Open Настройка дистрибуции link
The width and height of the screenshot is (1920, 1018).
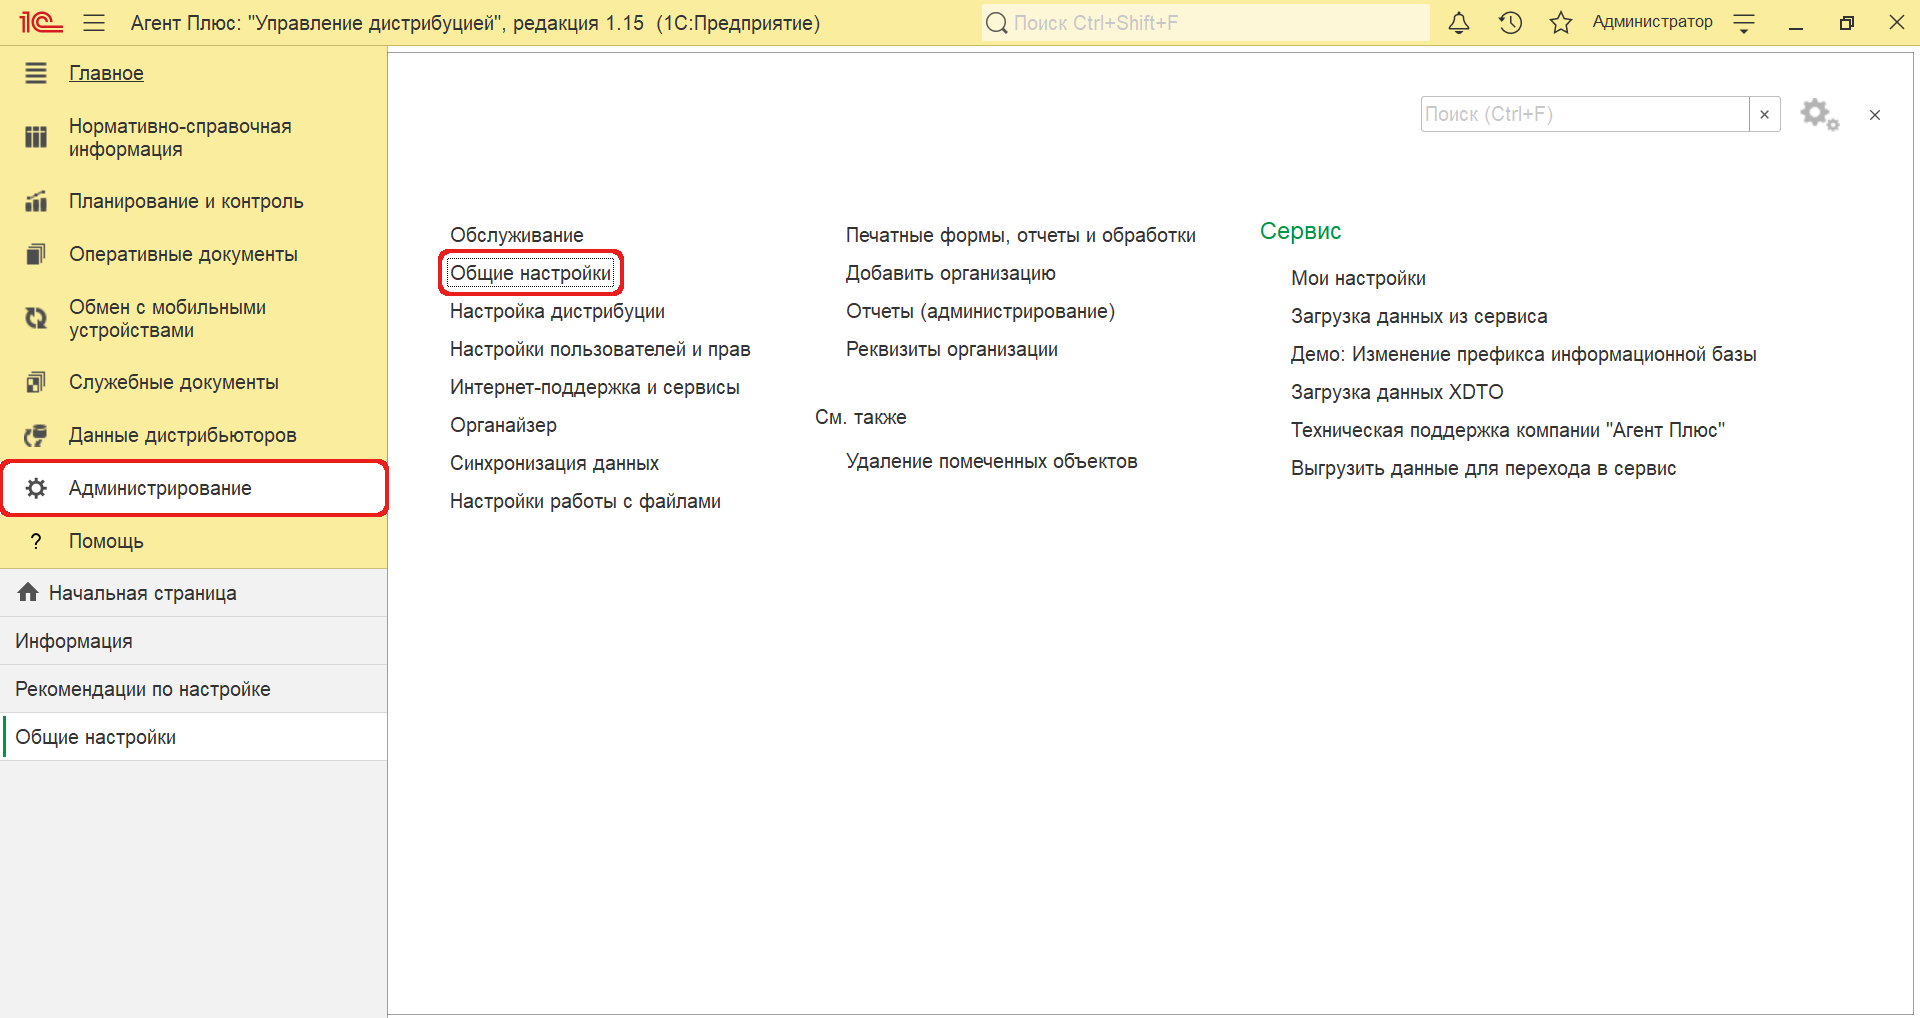tap(557, 311)
